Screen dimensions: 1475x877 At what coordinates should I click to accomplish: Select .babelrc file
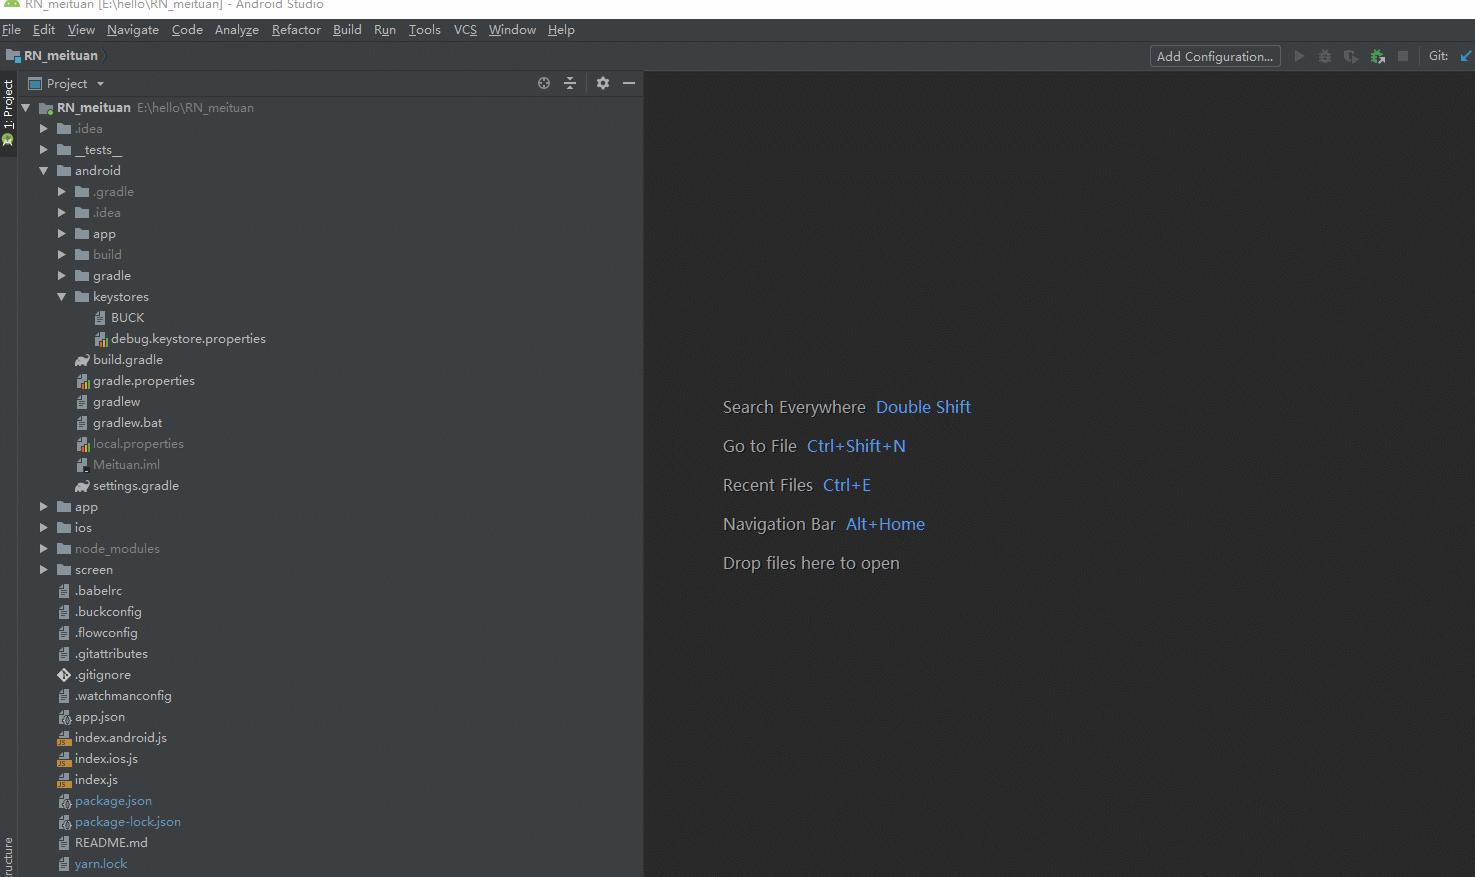pyautogui.click(x=98, y=591)
